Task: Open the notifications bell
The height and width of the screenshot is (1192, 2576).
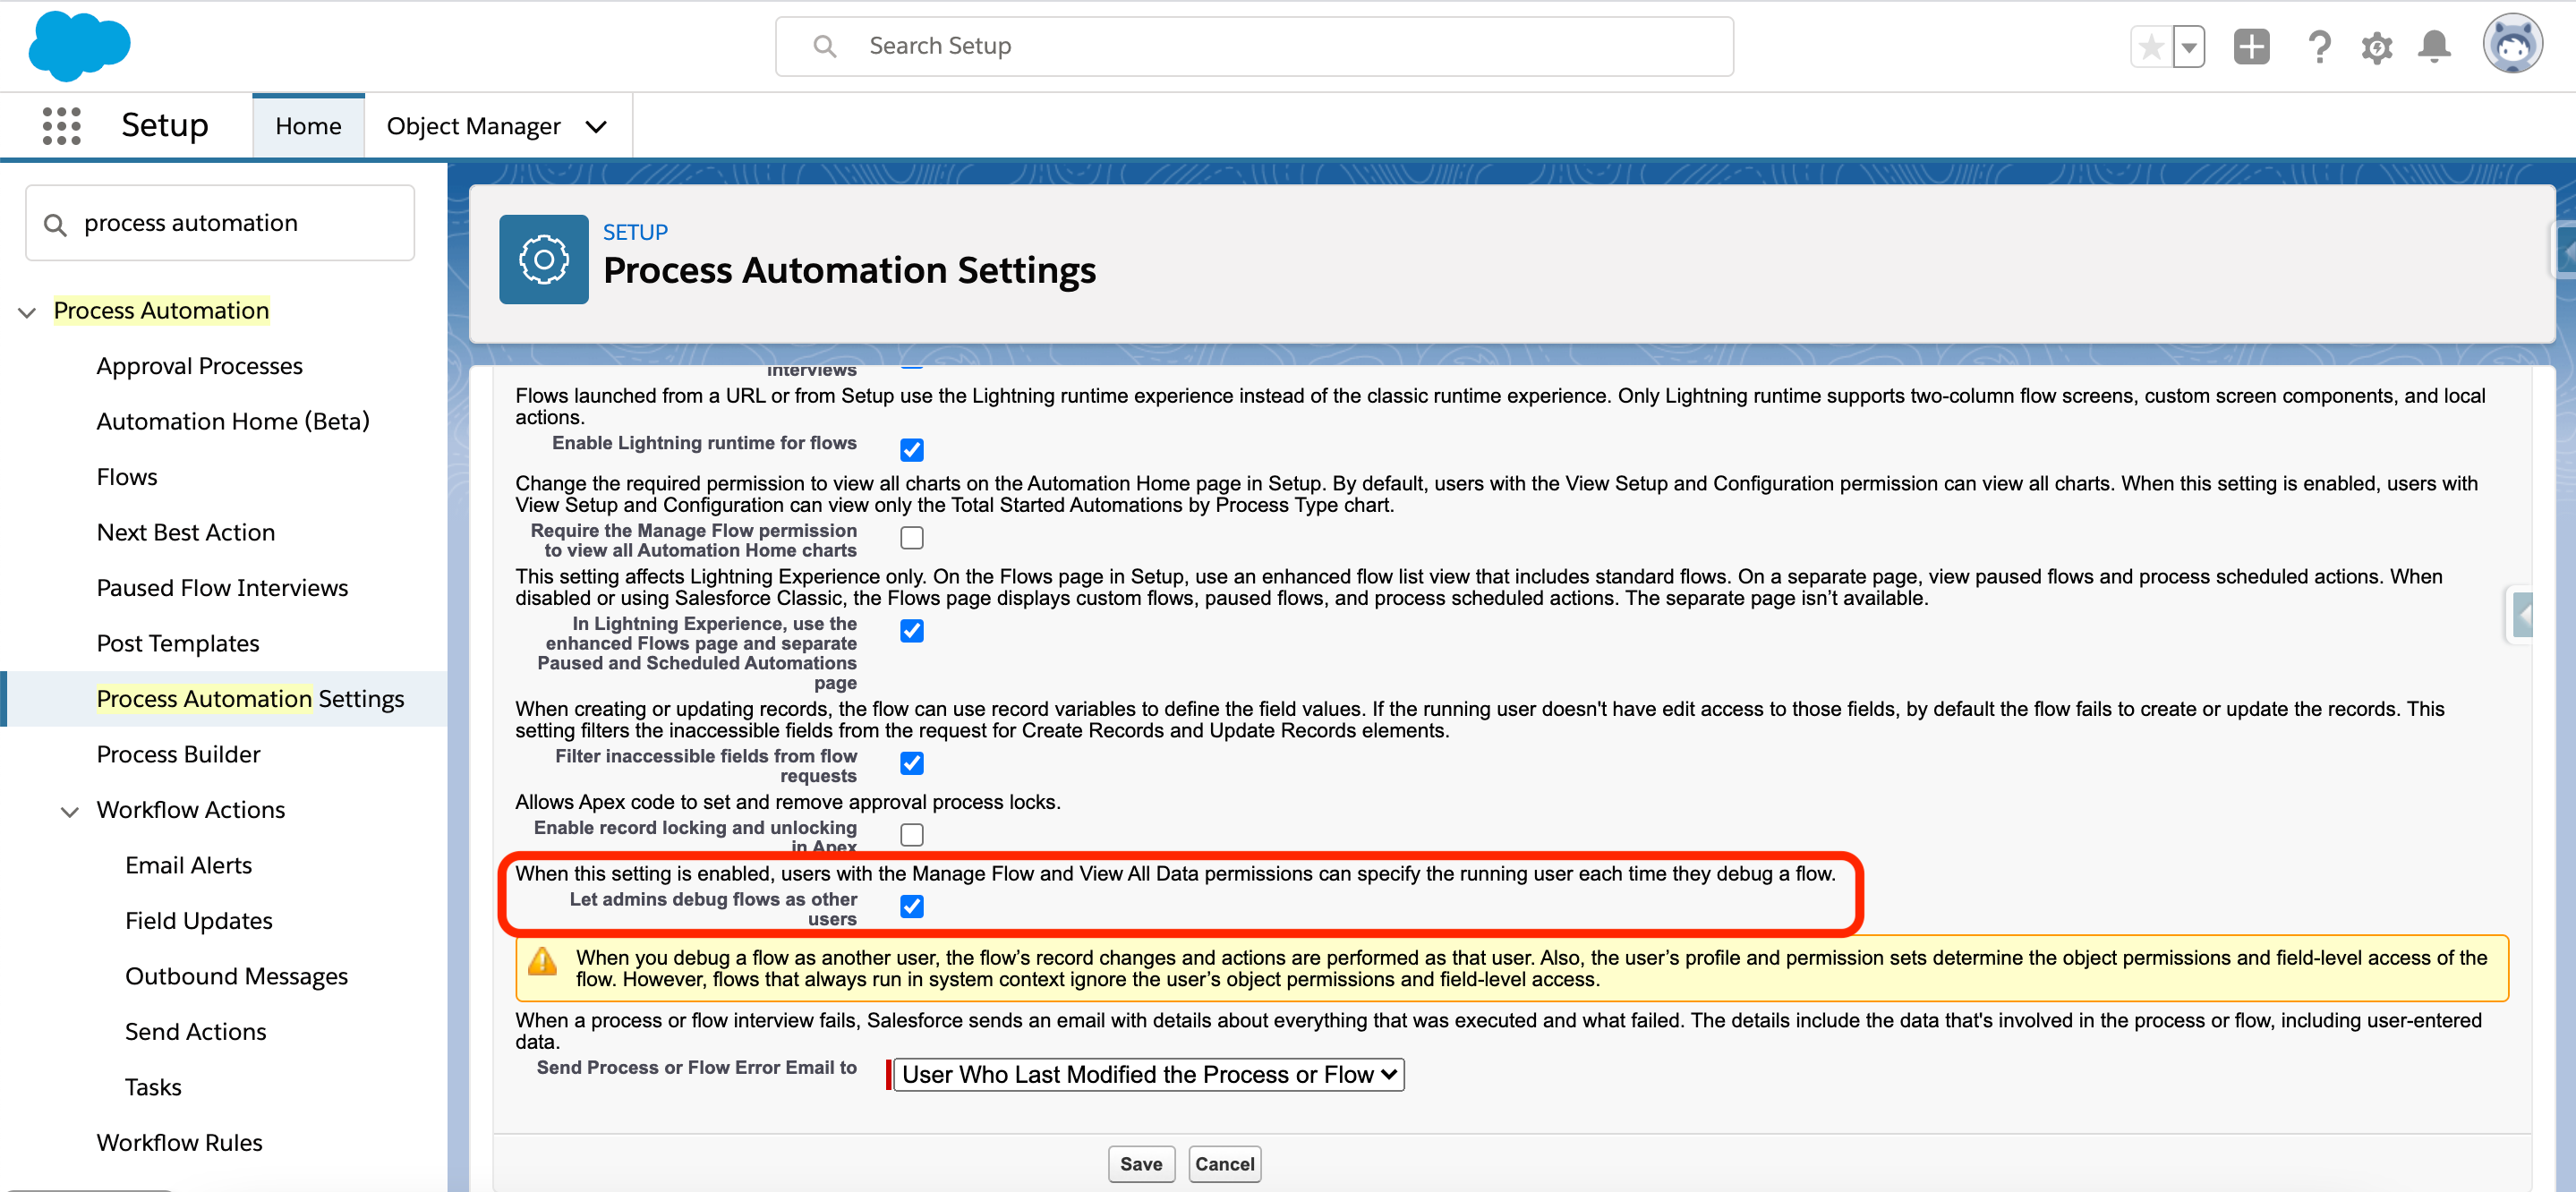Action: click(x=2434, y=47)
